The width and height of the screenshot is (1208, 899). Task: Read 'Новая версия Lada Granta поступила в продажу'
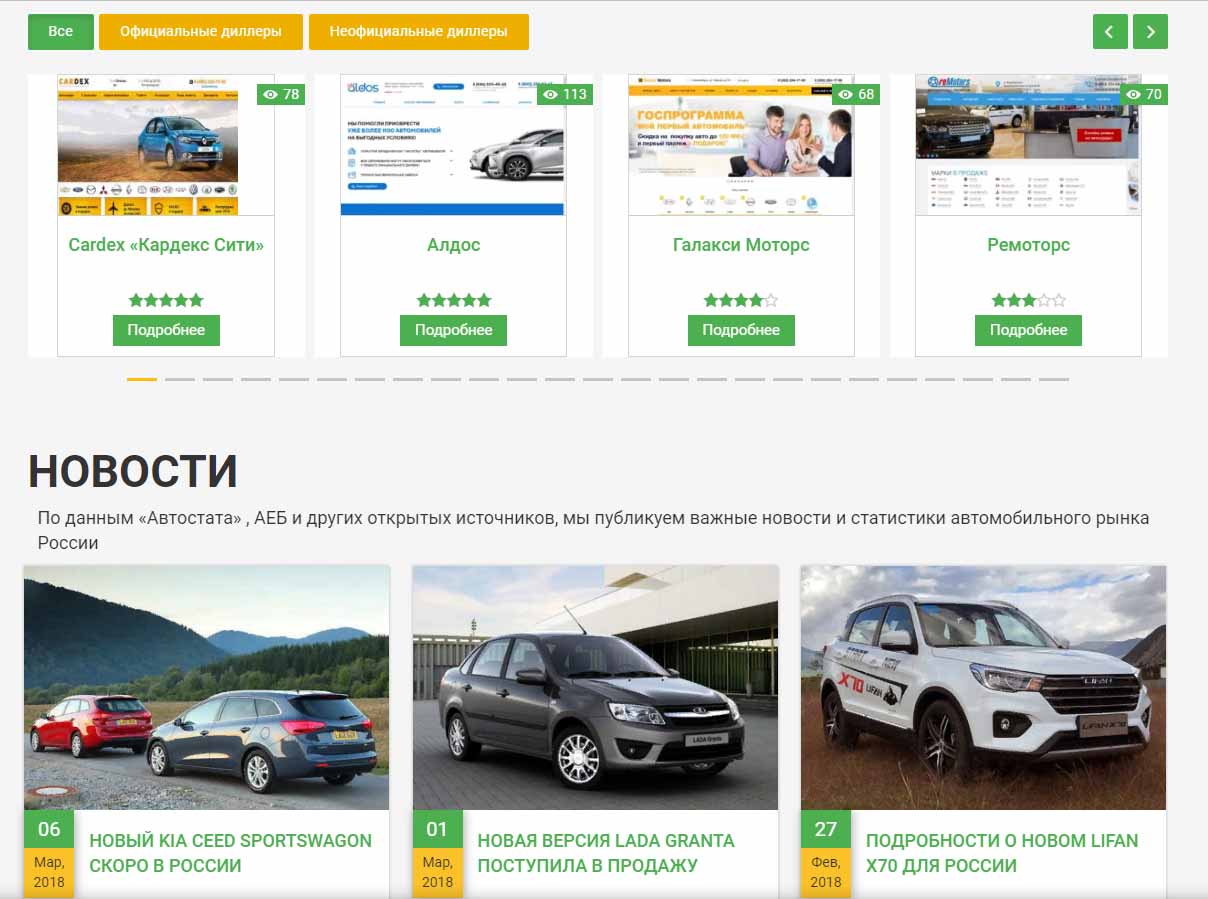click(x=606, y=853)
